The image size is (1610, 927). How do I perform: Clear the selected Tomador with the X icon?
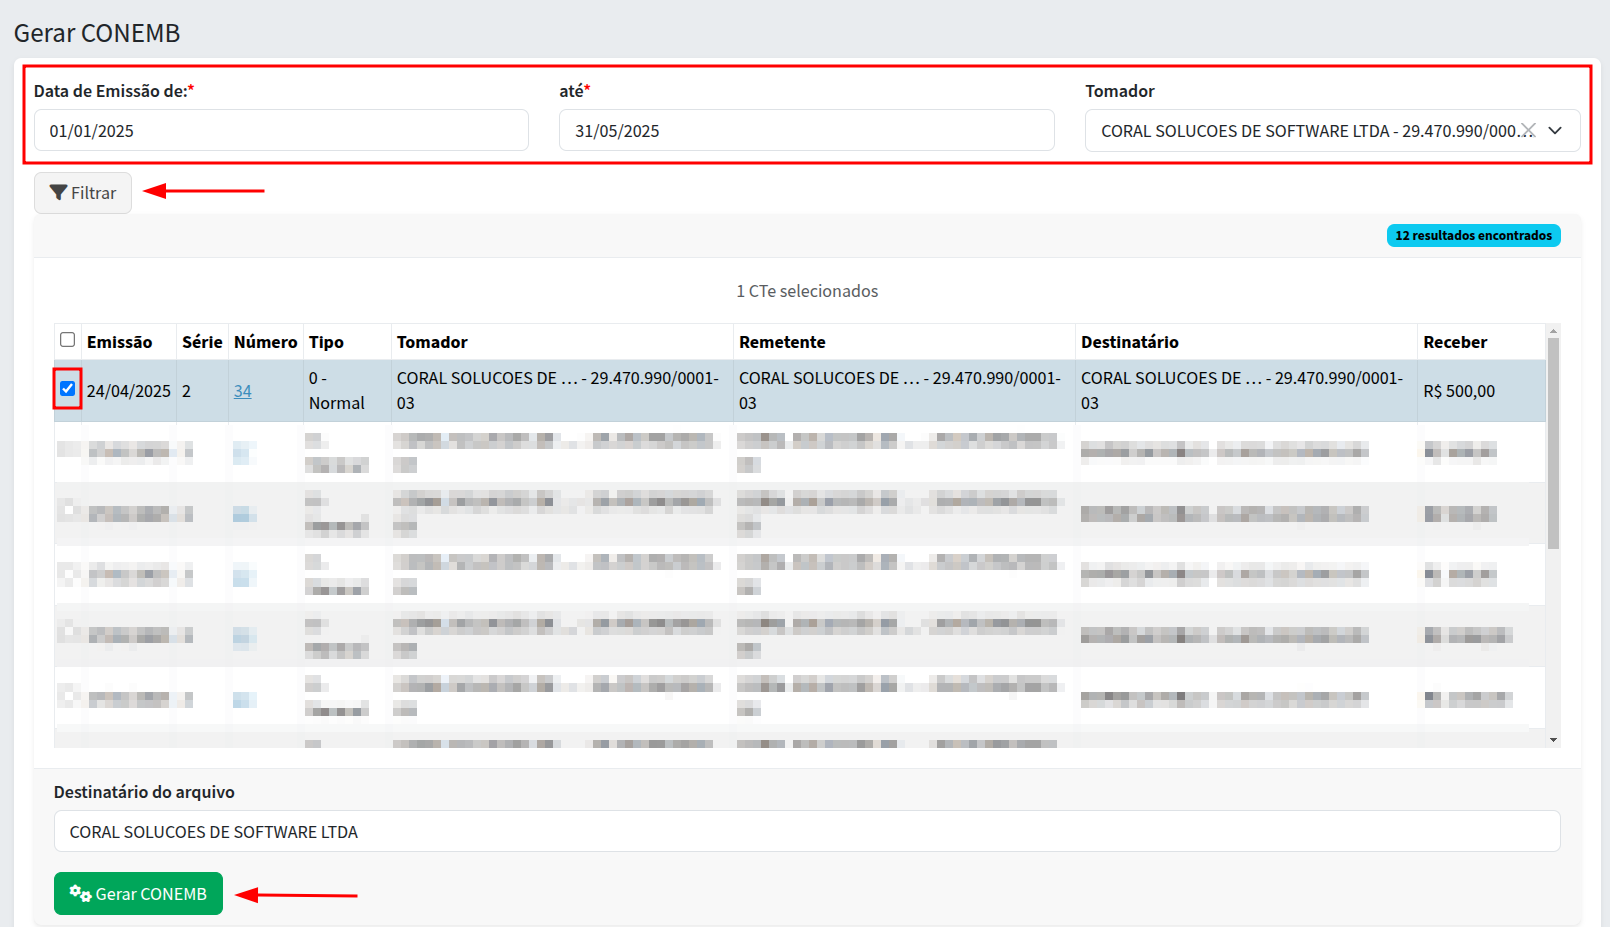pyautogui.click(x=1527, y=131)
